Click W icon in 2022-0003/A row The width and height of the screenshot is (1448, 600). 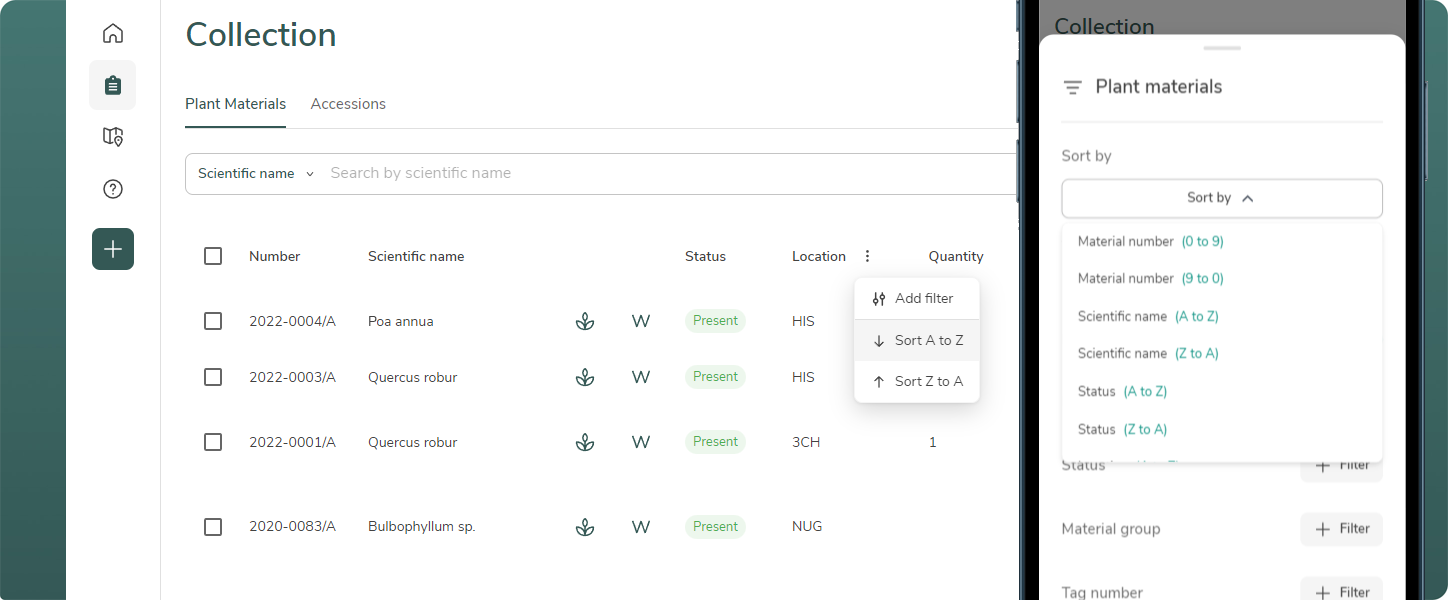641,377
